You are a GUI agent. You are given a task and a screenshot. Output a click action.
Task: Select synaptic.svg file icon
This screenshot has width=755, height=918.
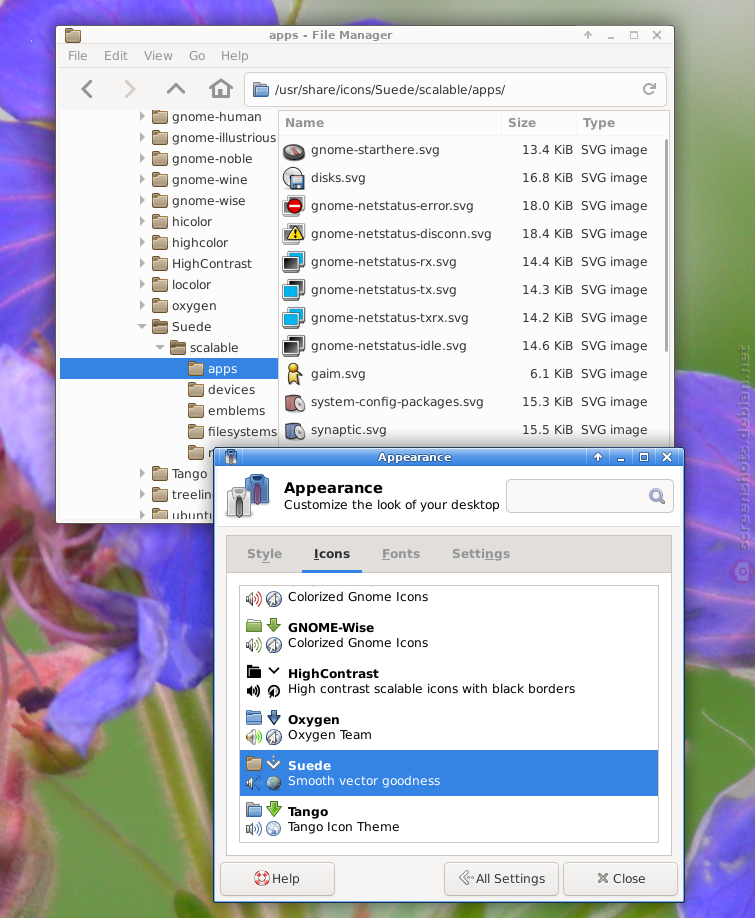[x=294, y=430]
